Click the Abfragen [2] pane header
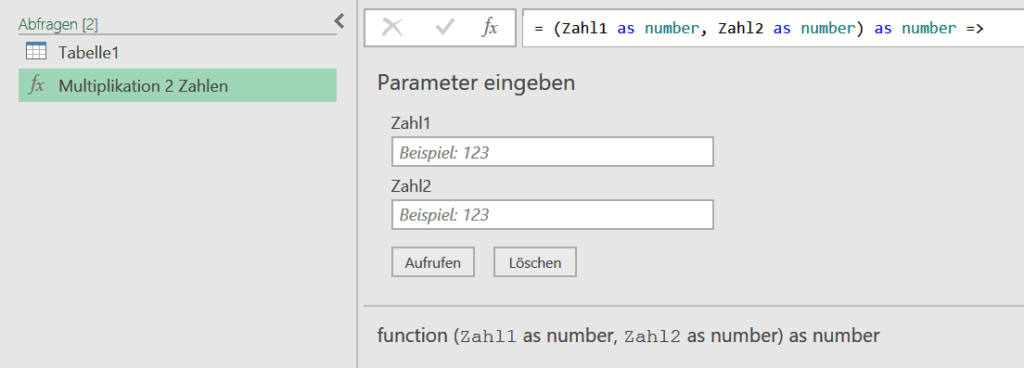 click(x=58, y=25)
